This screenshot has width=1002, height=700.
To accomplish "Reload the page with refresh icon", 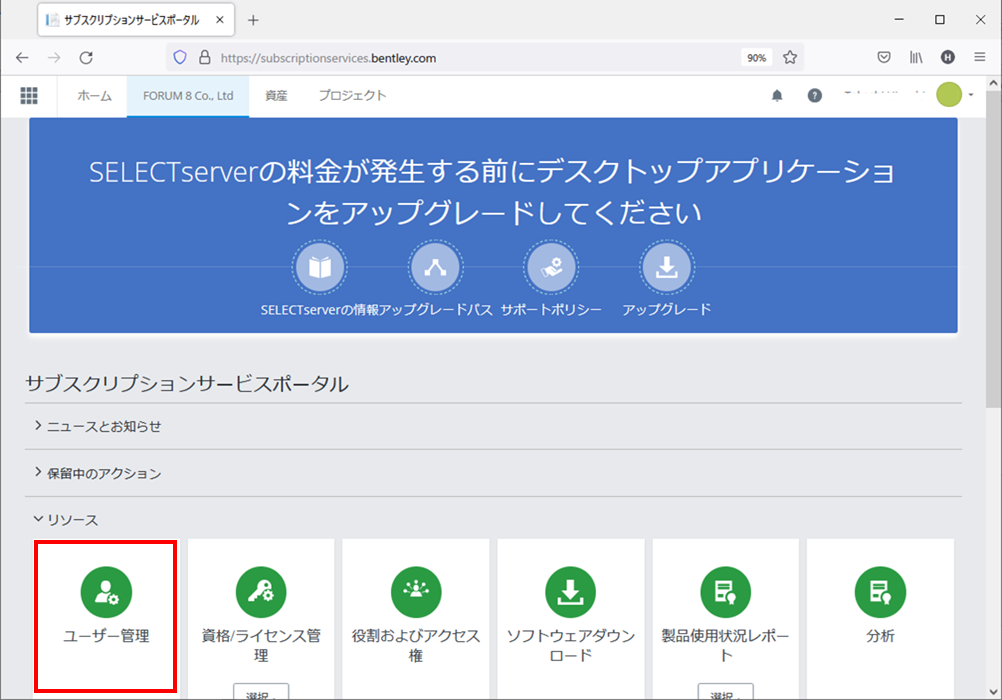I will pos(86,58).
